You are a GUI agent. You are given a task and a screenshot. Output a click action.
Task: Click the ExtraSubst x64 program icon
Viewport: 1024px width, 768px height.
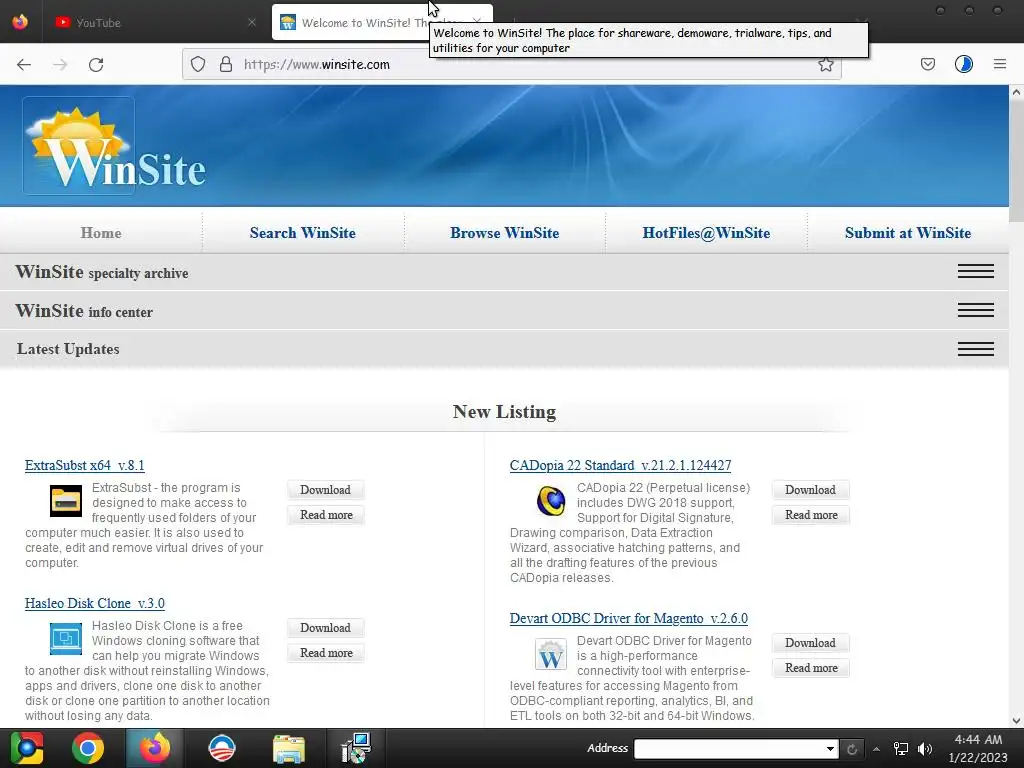[66, 501]
